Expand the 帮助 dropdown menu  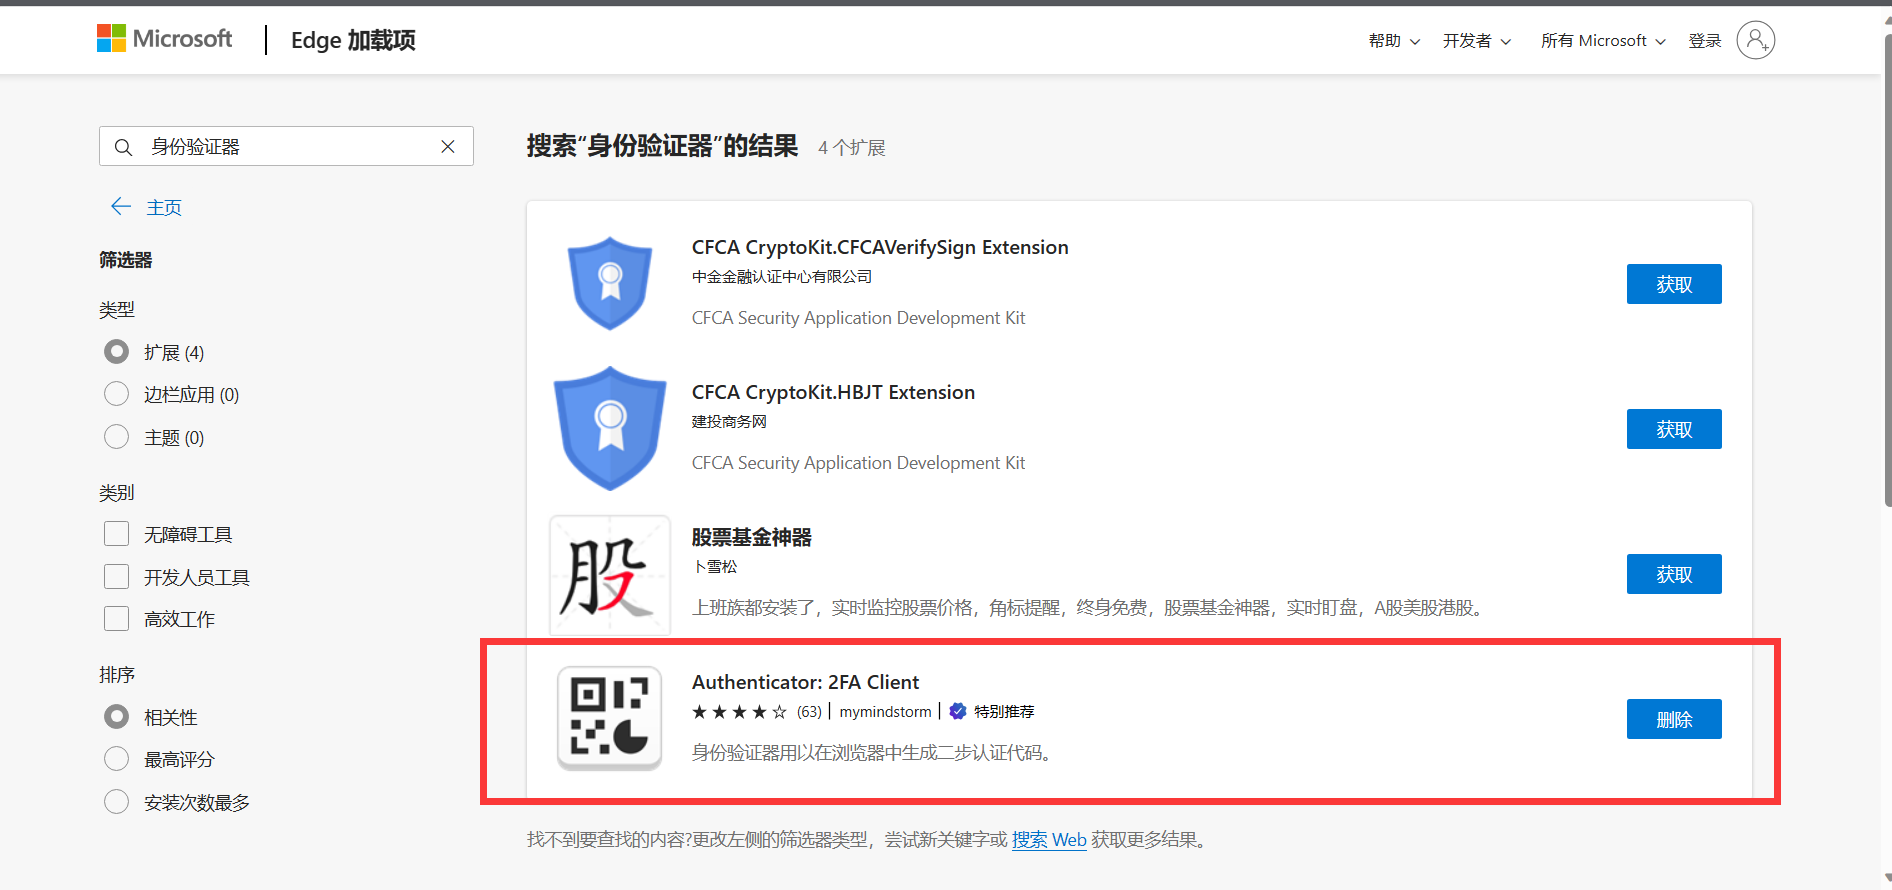point(1394,41)
